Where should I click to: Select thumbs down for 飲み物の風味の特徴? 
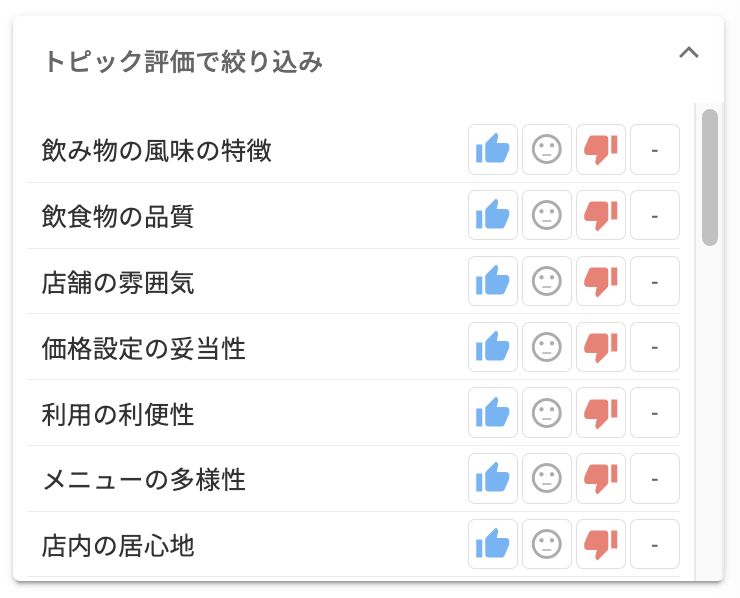pyautogui.click(x=601, y=150)
